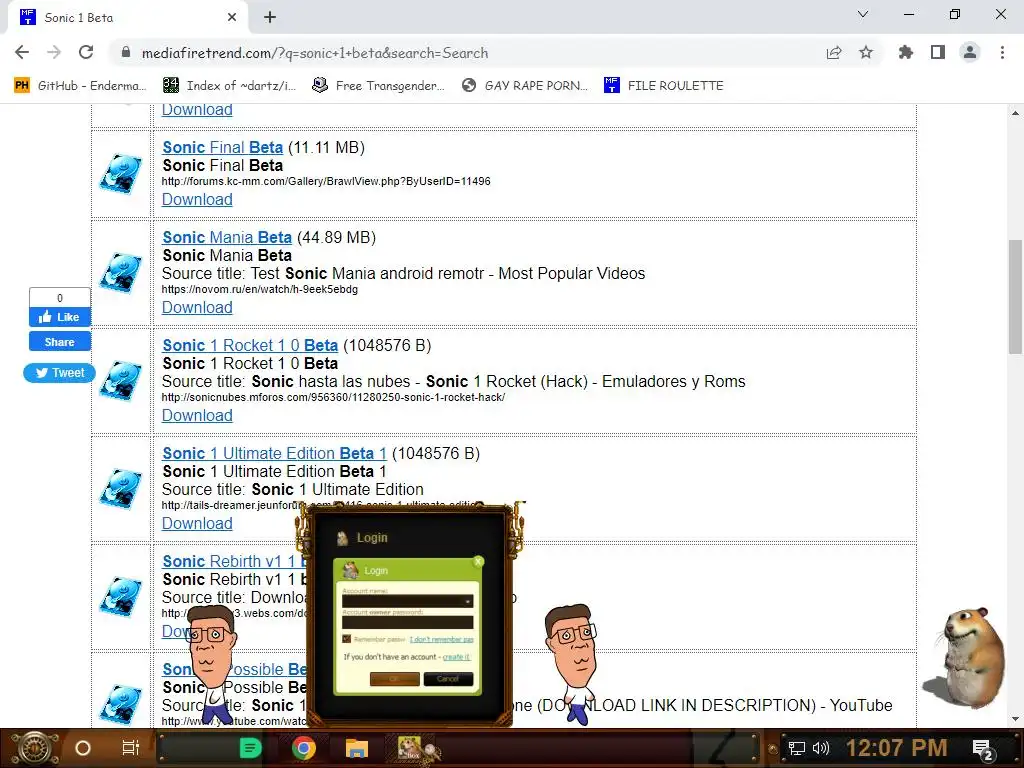Click the scrollbar down arrow
This screenshot has height=768, width=1024.
point(1015,718)
